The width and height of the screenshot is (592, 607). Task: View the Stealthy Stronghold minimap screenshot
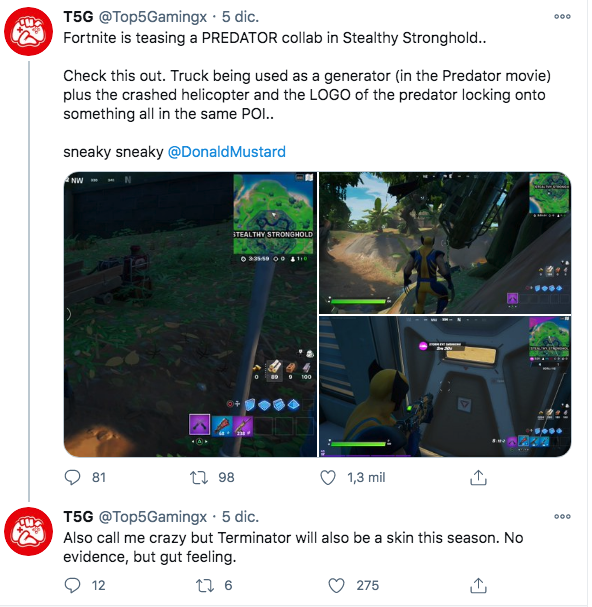click(x=190, y=314)
